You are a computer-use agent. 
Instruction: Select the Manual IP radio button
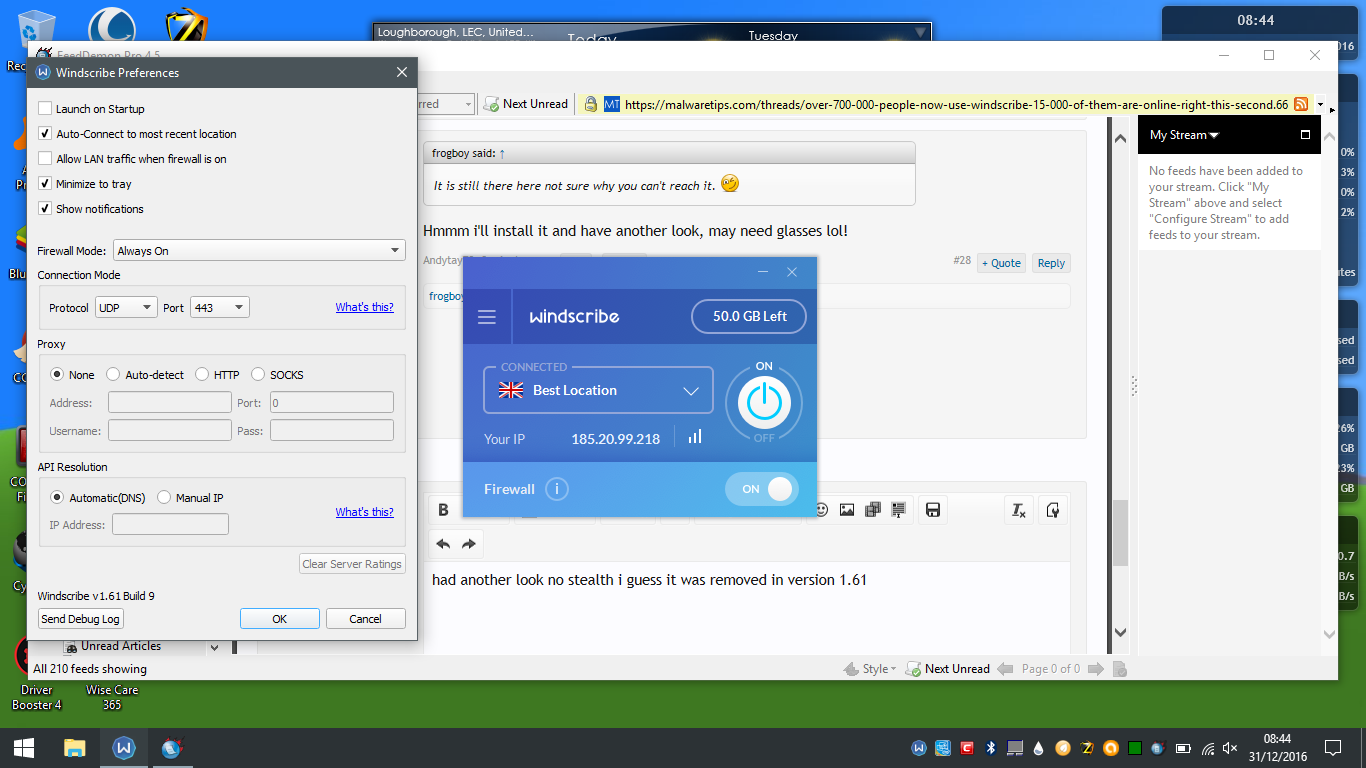164,498
